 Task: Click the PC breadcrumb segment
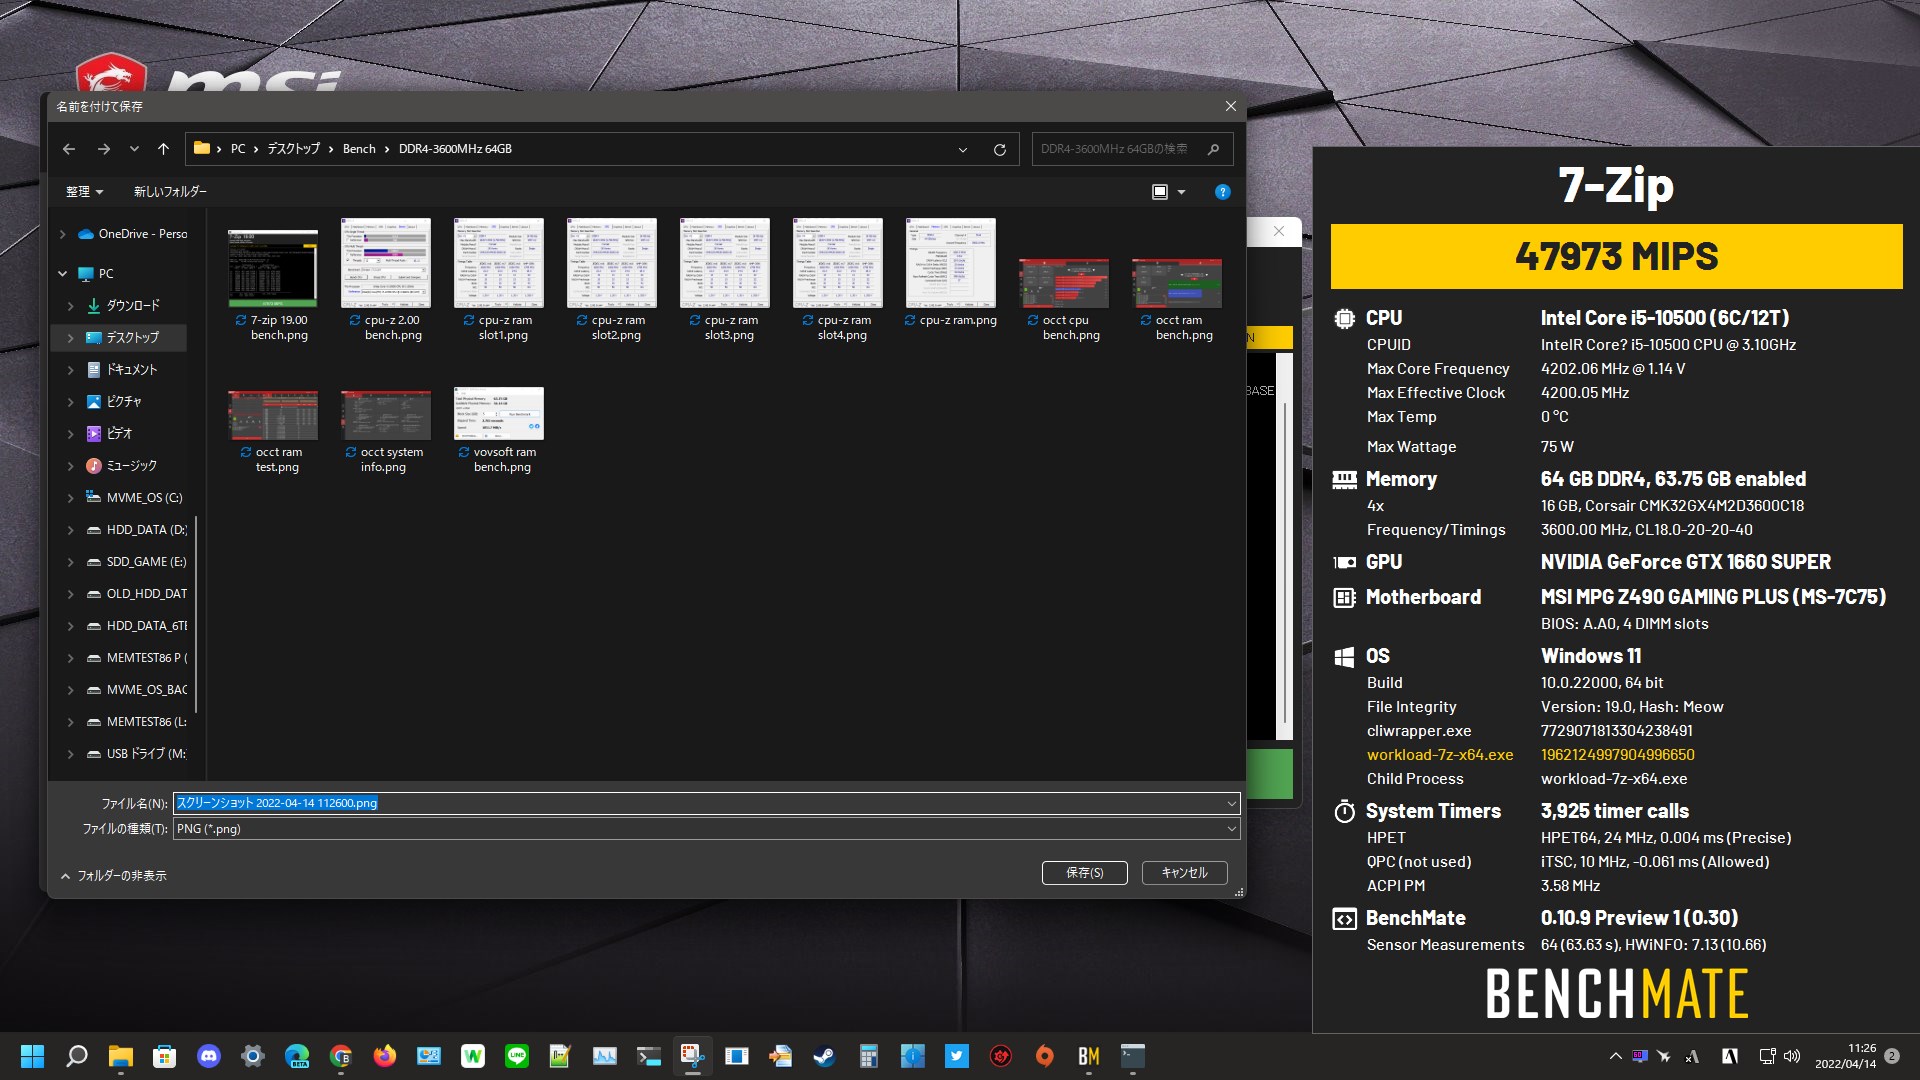pyautogui.click(x=238, y=149)
